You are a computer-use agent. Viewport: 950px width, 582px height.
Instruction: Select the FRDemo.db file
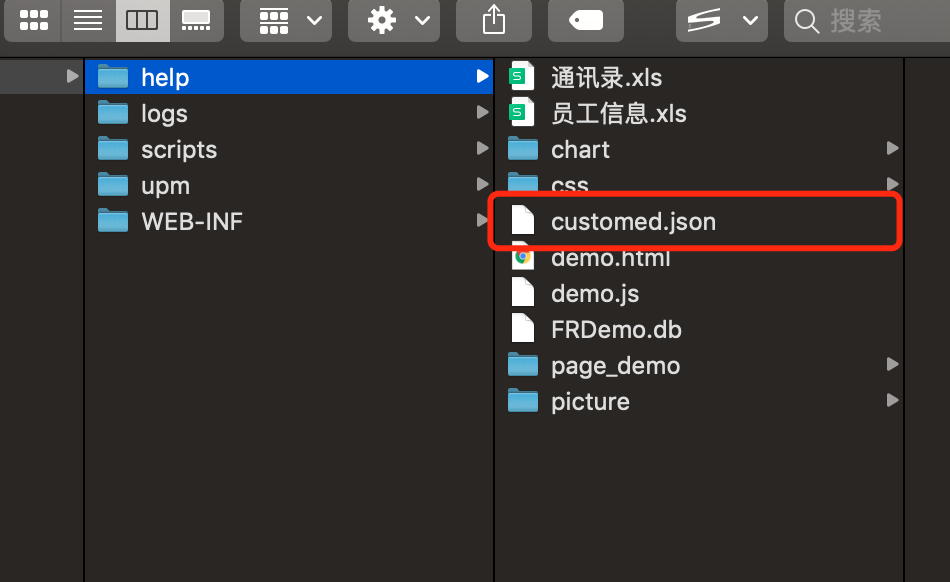(x=616, y=330)
